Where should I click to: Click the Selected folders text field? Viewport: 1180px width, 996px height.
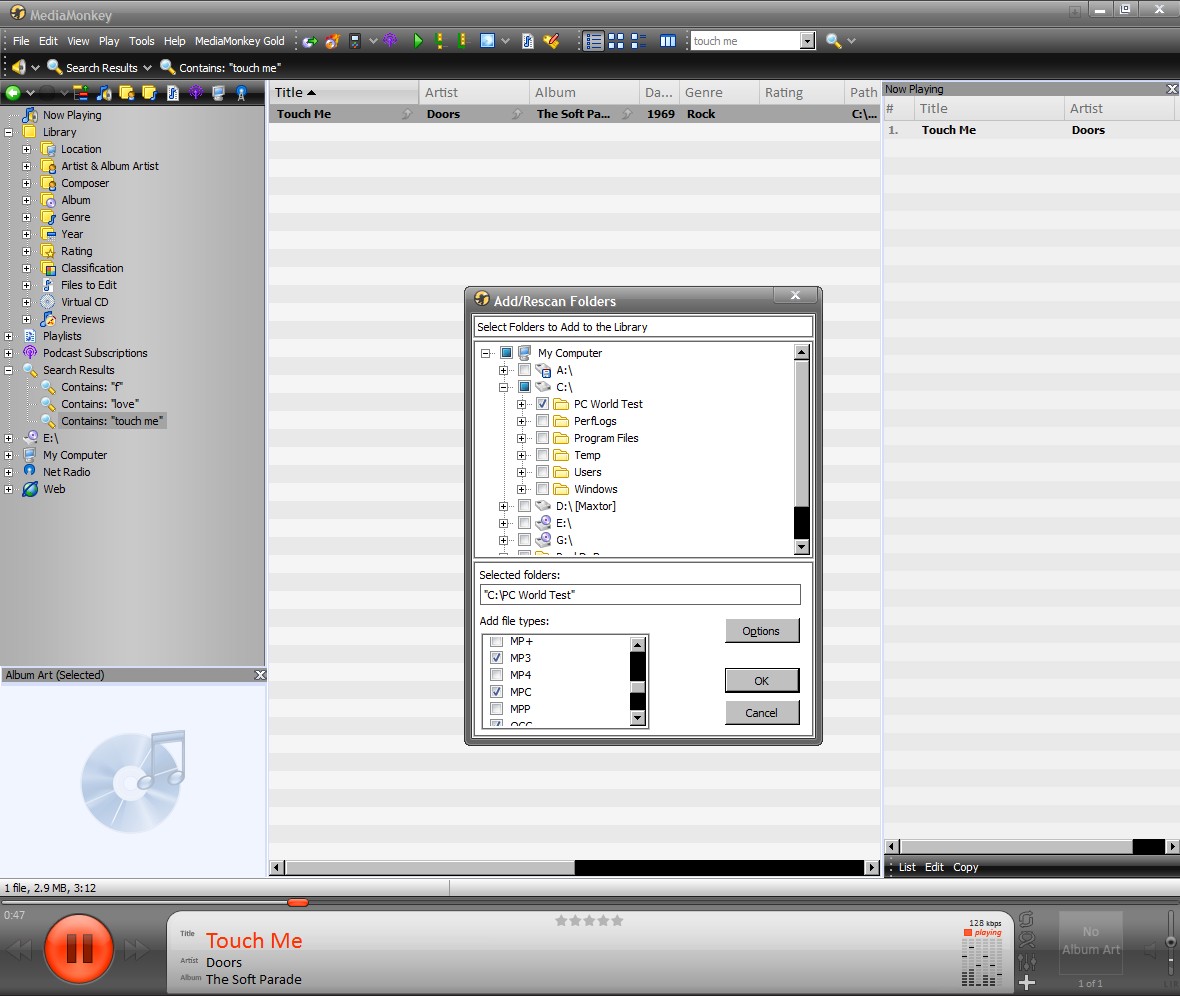click(640, 595)
